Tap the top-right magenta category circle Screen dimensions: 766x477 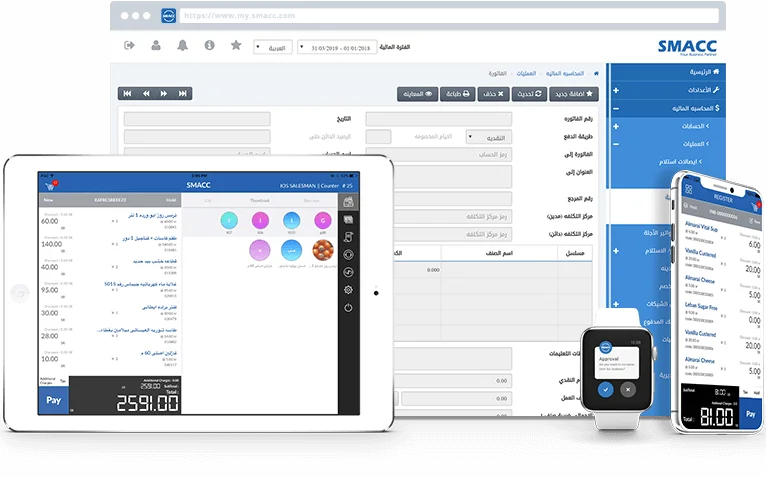323,220
